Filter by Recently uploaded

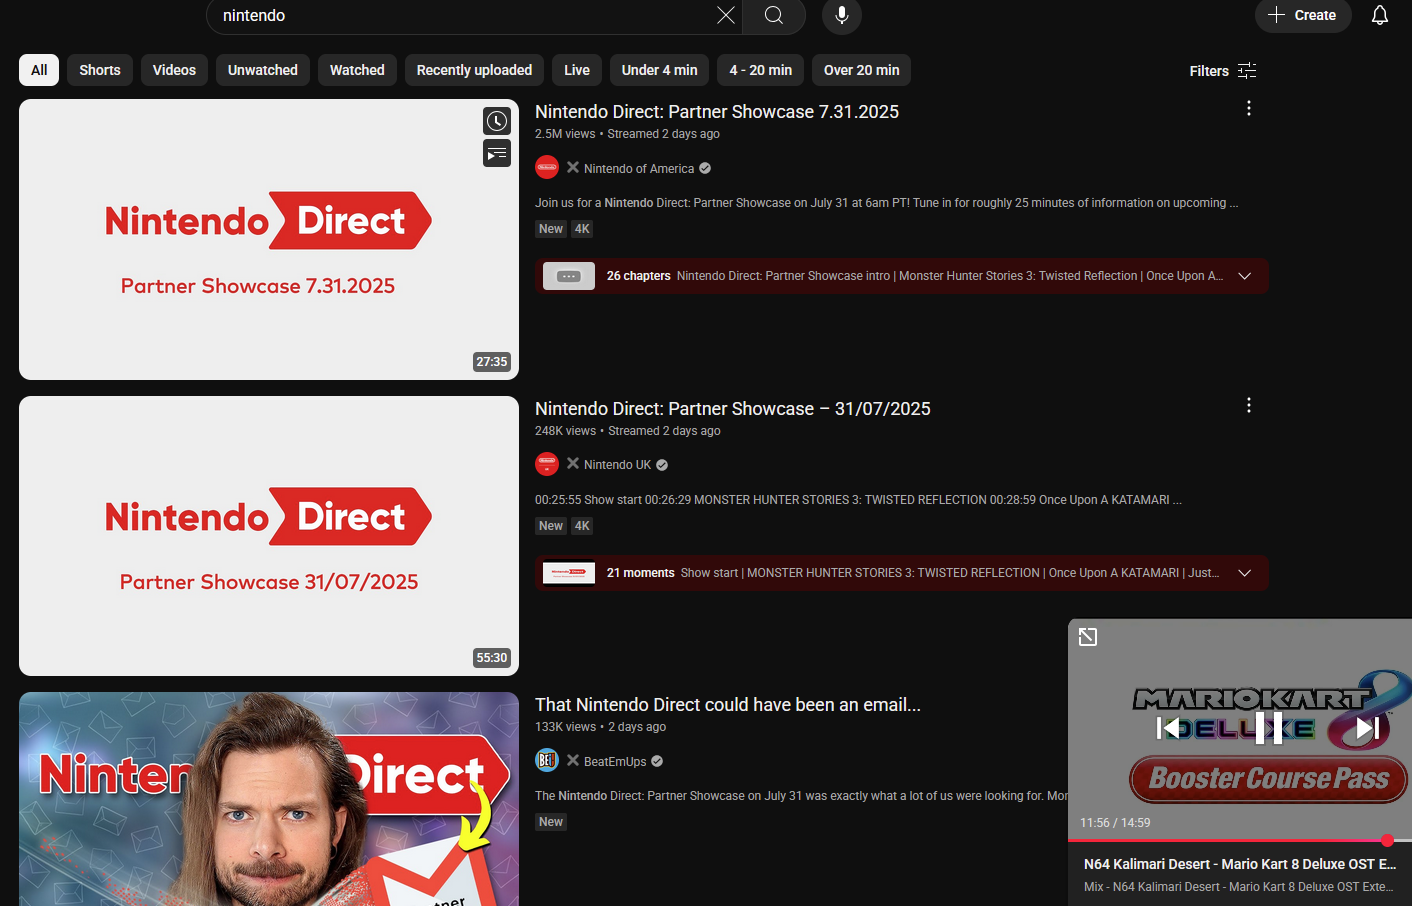(474, 70)
